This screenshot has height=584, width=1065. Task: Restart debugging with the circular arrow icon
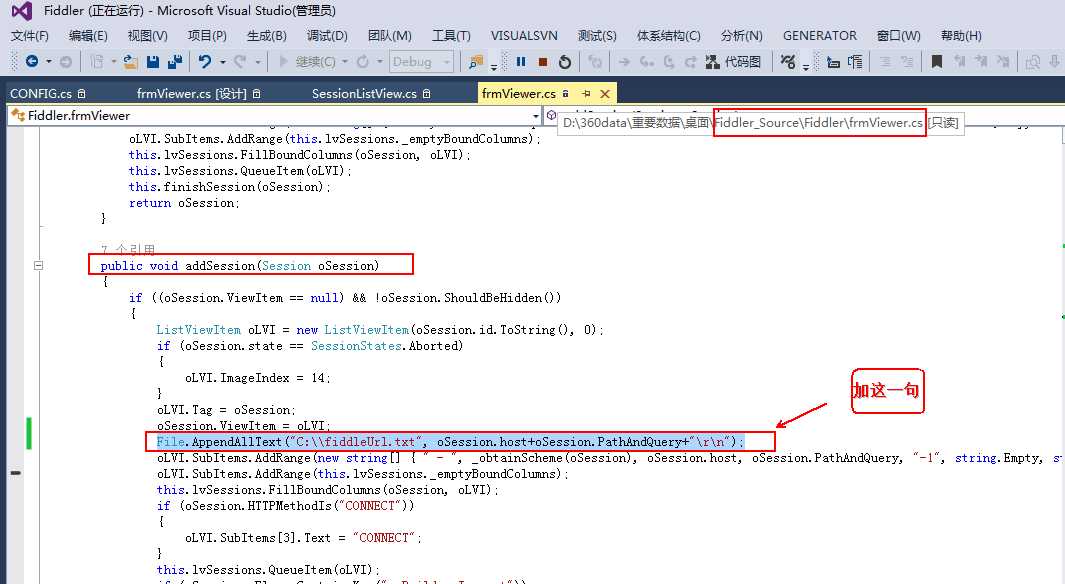point(564,62)
